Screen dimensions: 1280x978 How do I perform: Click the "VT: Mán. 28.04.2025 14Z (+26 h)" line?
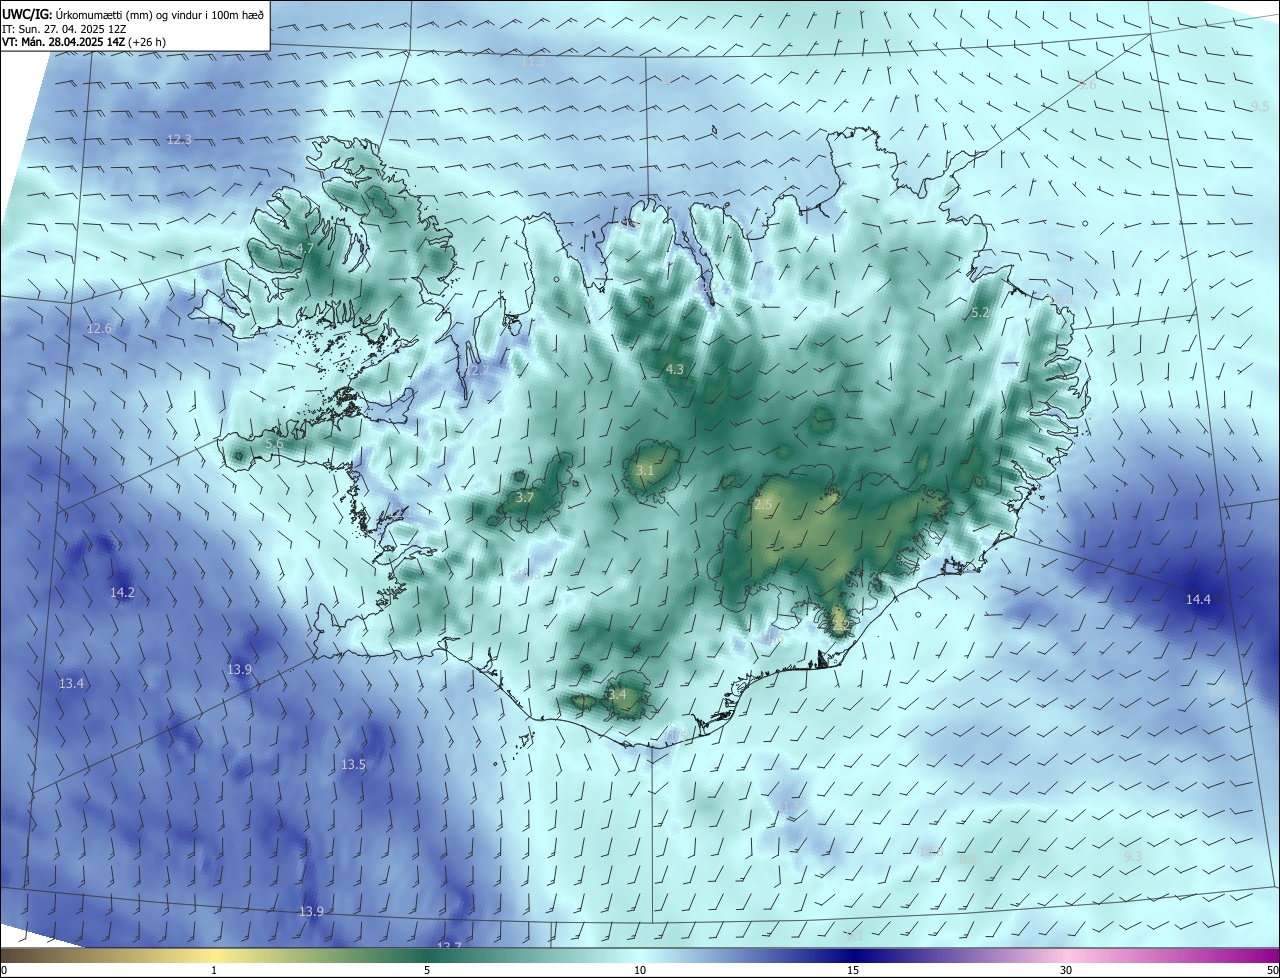[x=85, y=42]
